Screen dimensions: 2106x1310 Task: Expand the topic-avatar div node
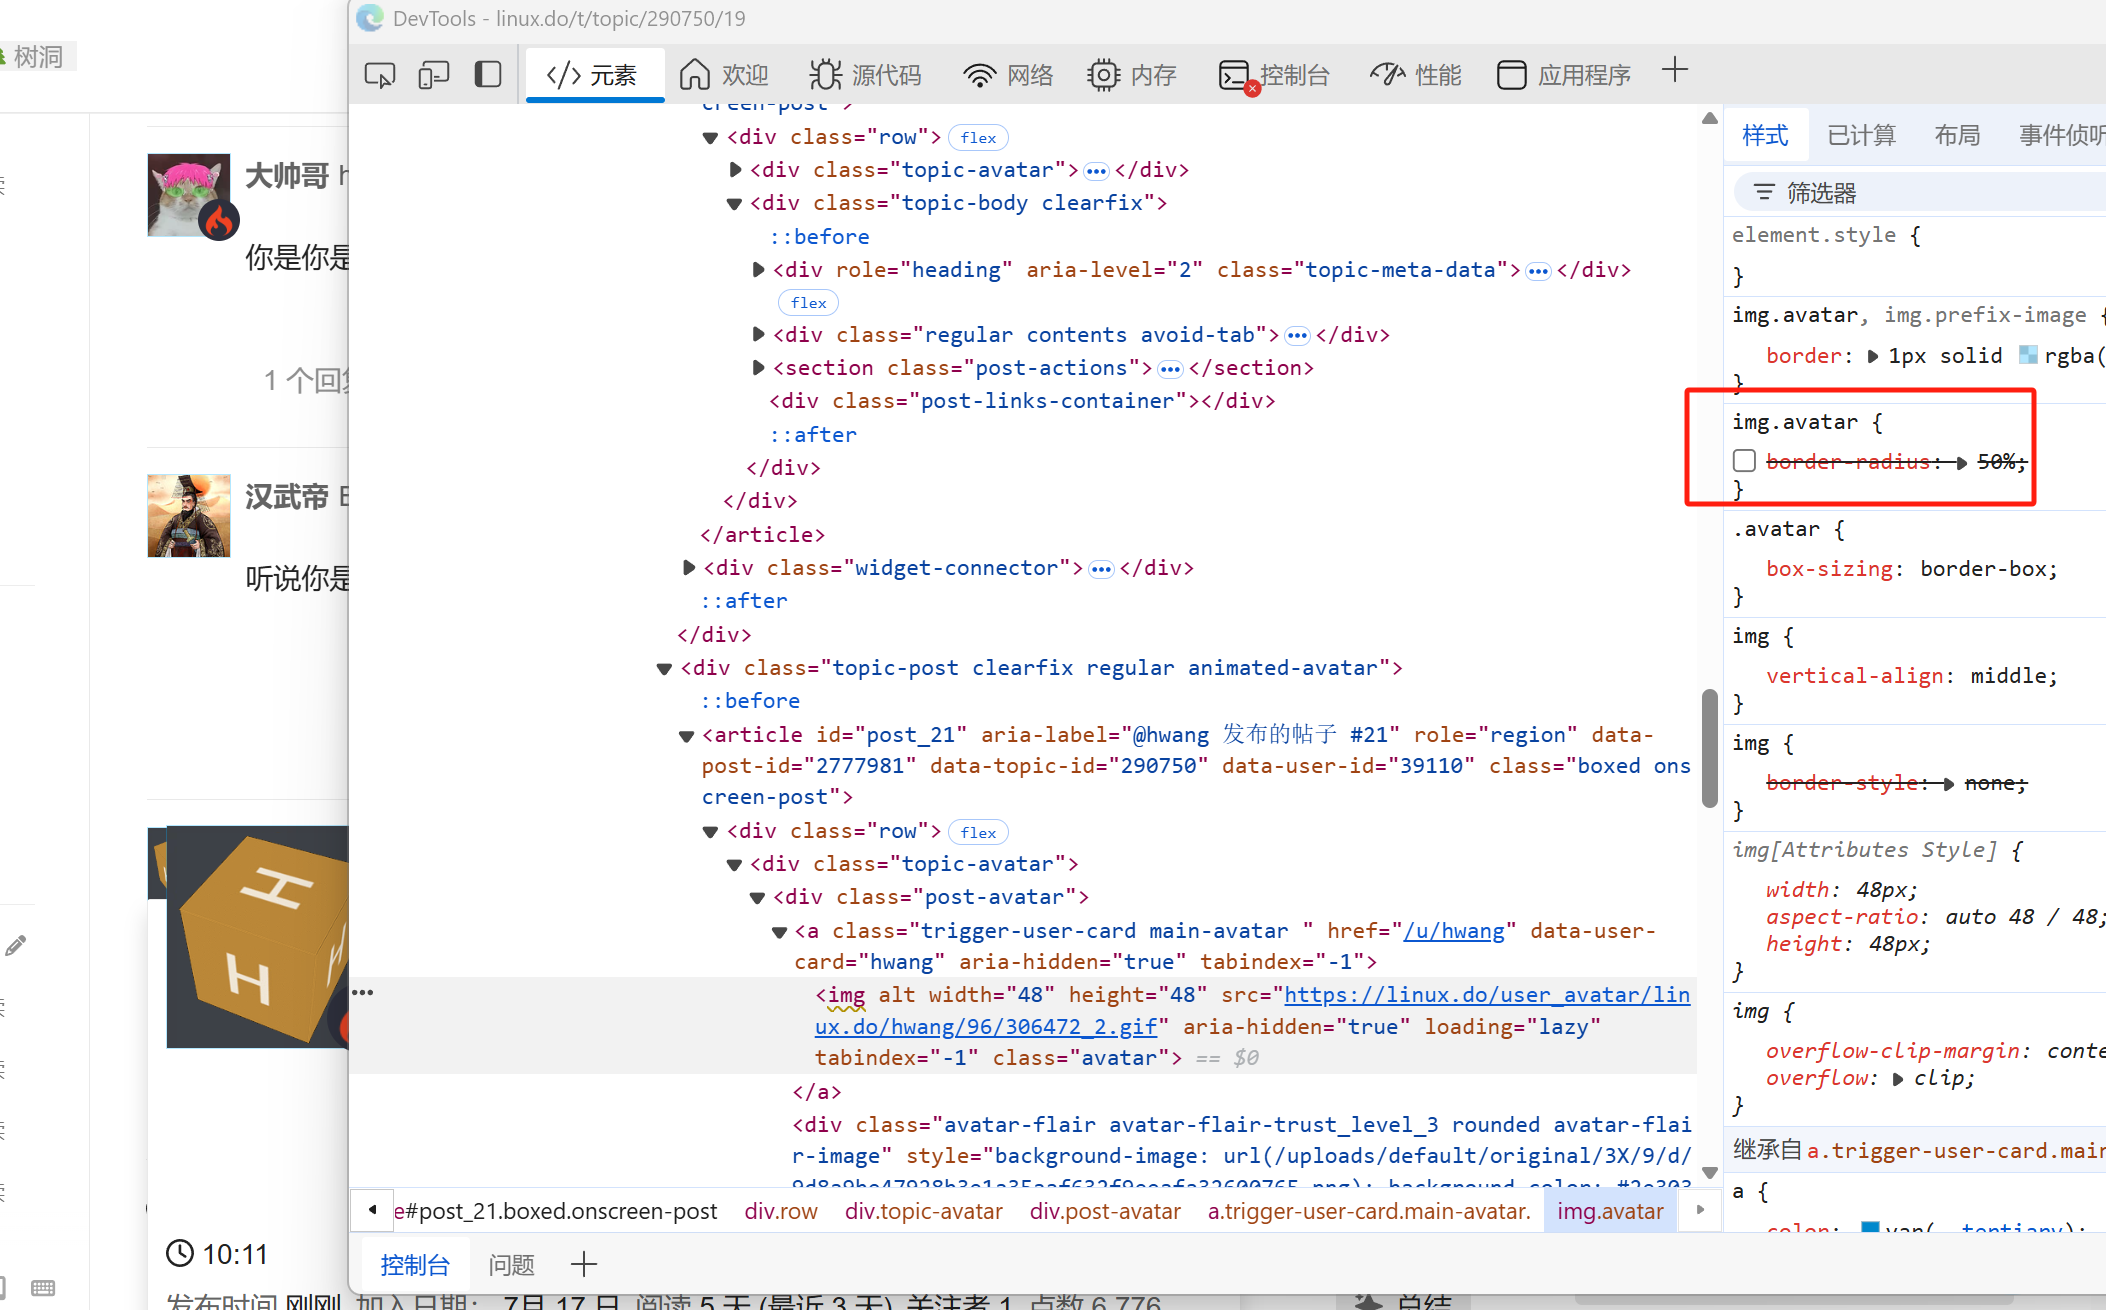736,170
